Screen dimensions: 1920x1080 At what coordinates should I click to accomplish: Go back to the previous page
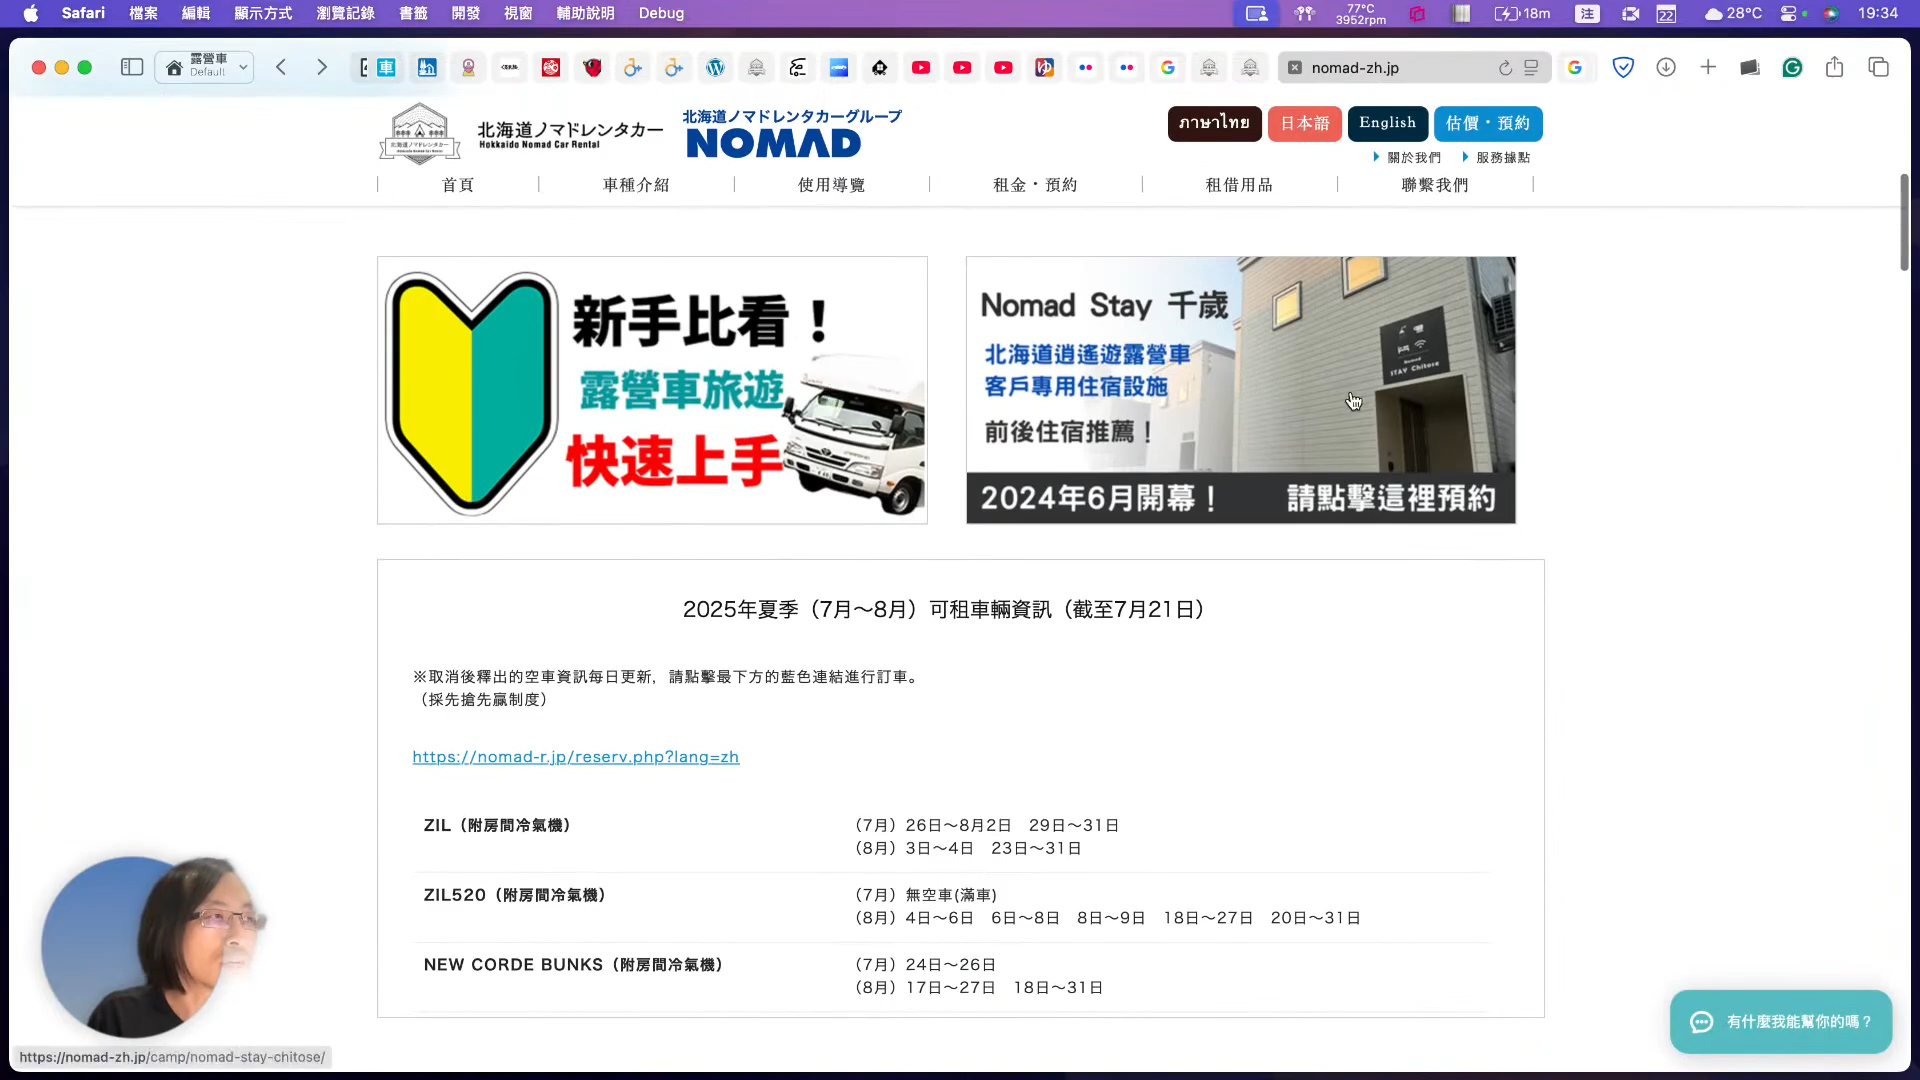pos(281,67)
